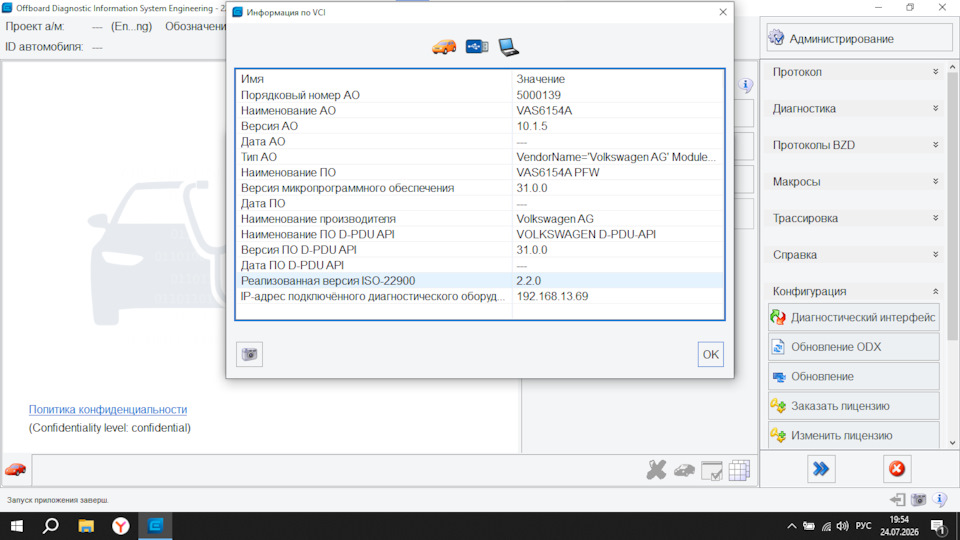Click the Обновление button
The width and height of the screenshot is (960, 540).
point(853,376)
